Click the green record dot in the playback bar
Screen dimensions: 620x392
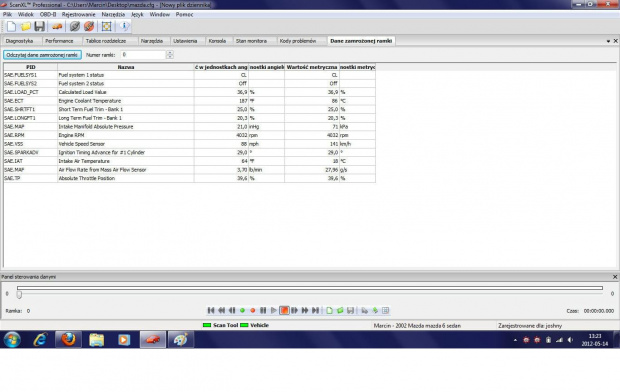[x=242, y=311]
